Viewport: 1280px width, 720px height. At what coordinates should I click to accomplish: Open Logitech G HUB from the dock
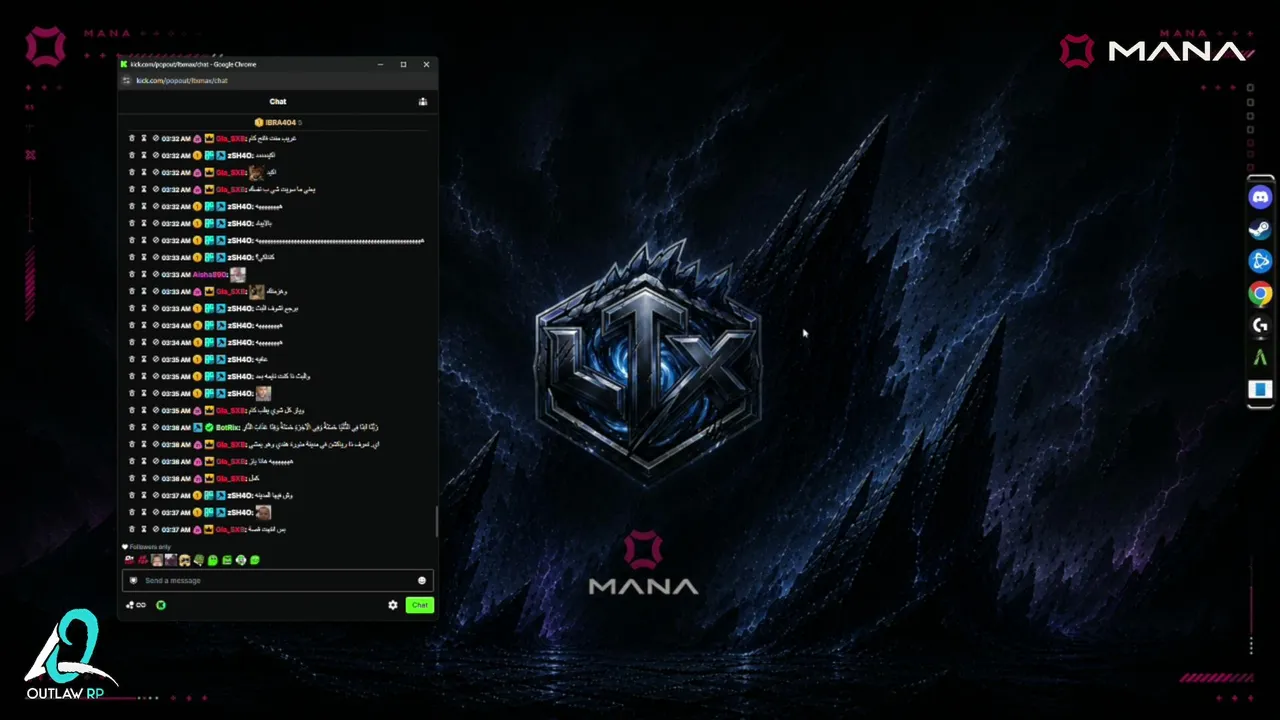[1260, 325]
